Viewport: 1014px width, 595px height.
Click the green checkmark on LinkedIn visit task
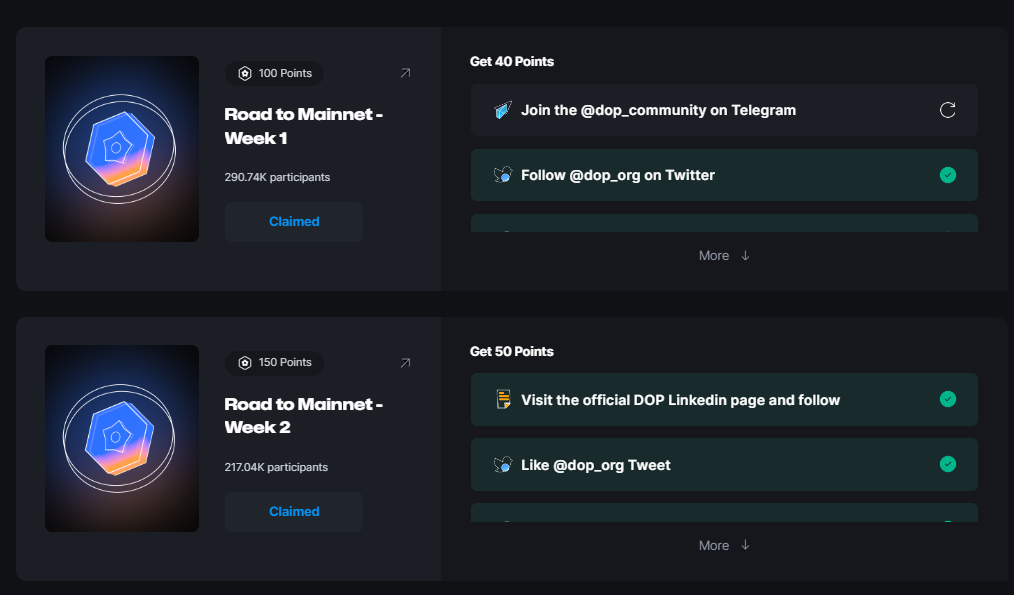[x=947, y=399]
